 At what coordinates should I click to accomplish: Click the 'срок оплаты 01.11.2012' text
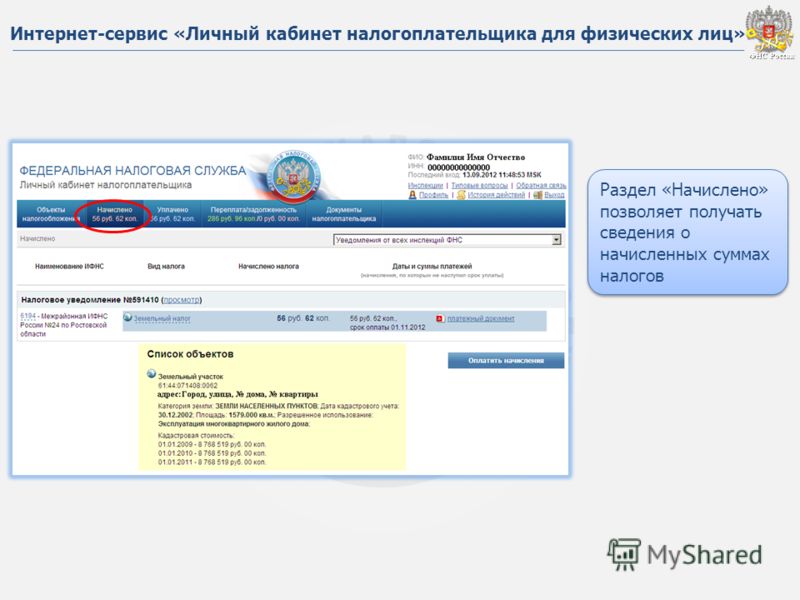(388, 328)
